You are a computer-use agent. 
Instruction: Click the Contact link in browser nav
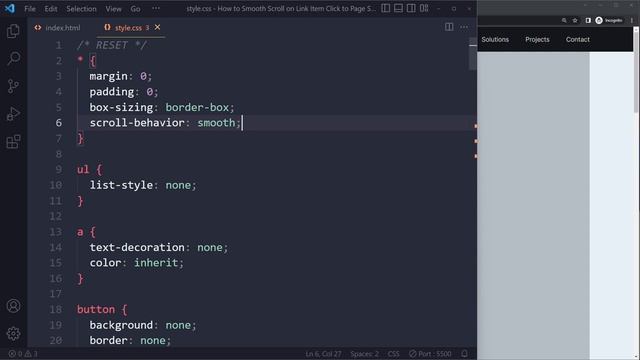point(578,40)
